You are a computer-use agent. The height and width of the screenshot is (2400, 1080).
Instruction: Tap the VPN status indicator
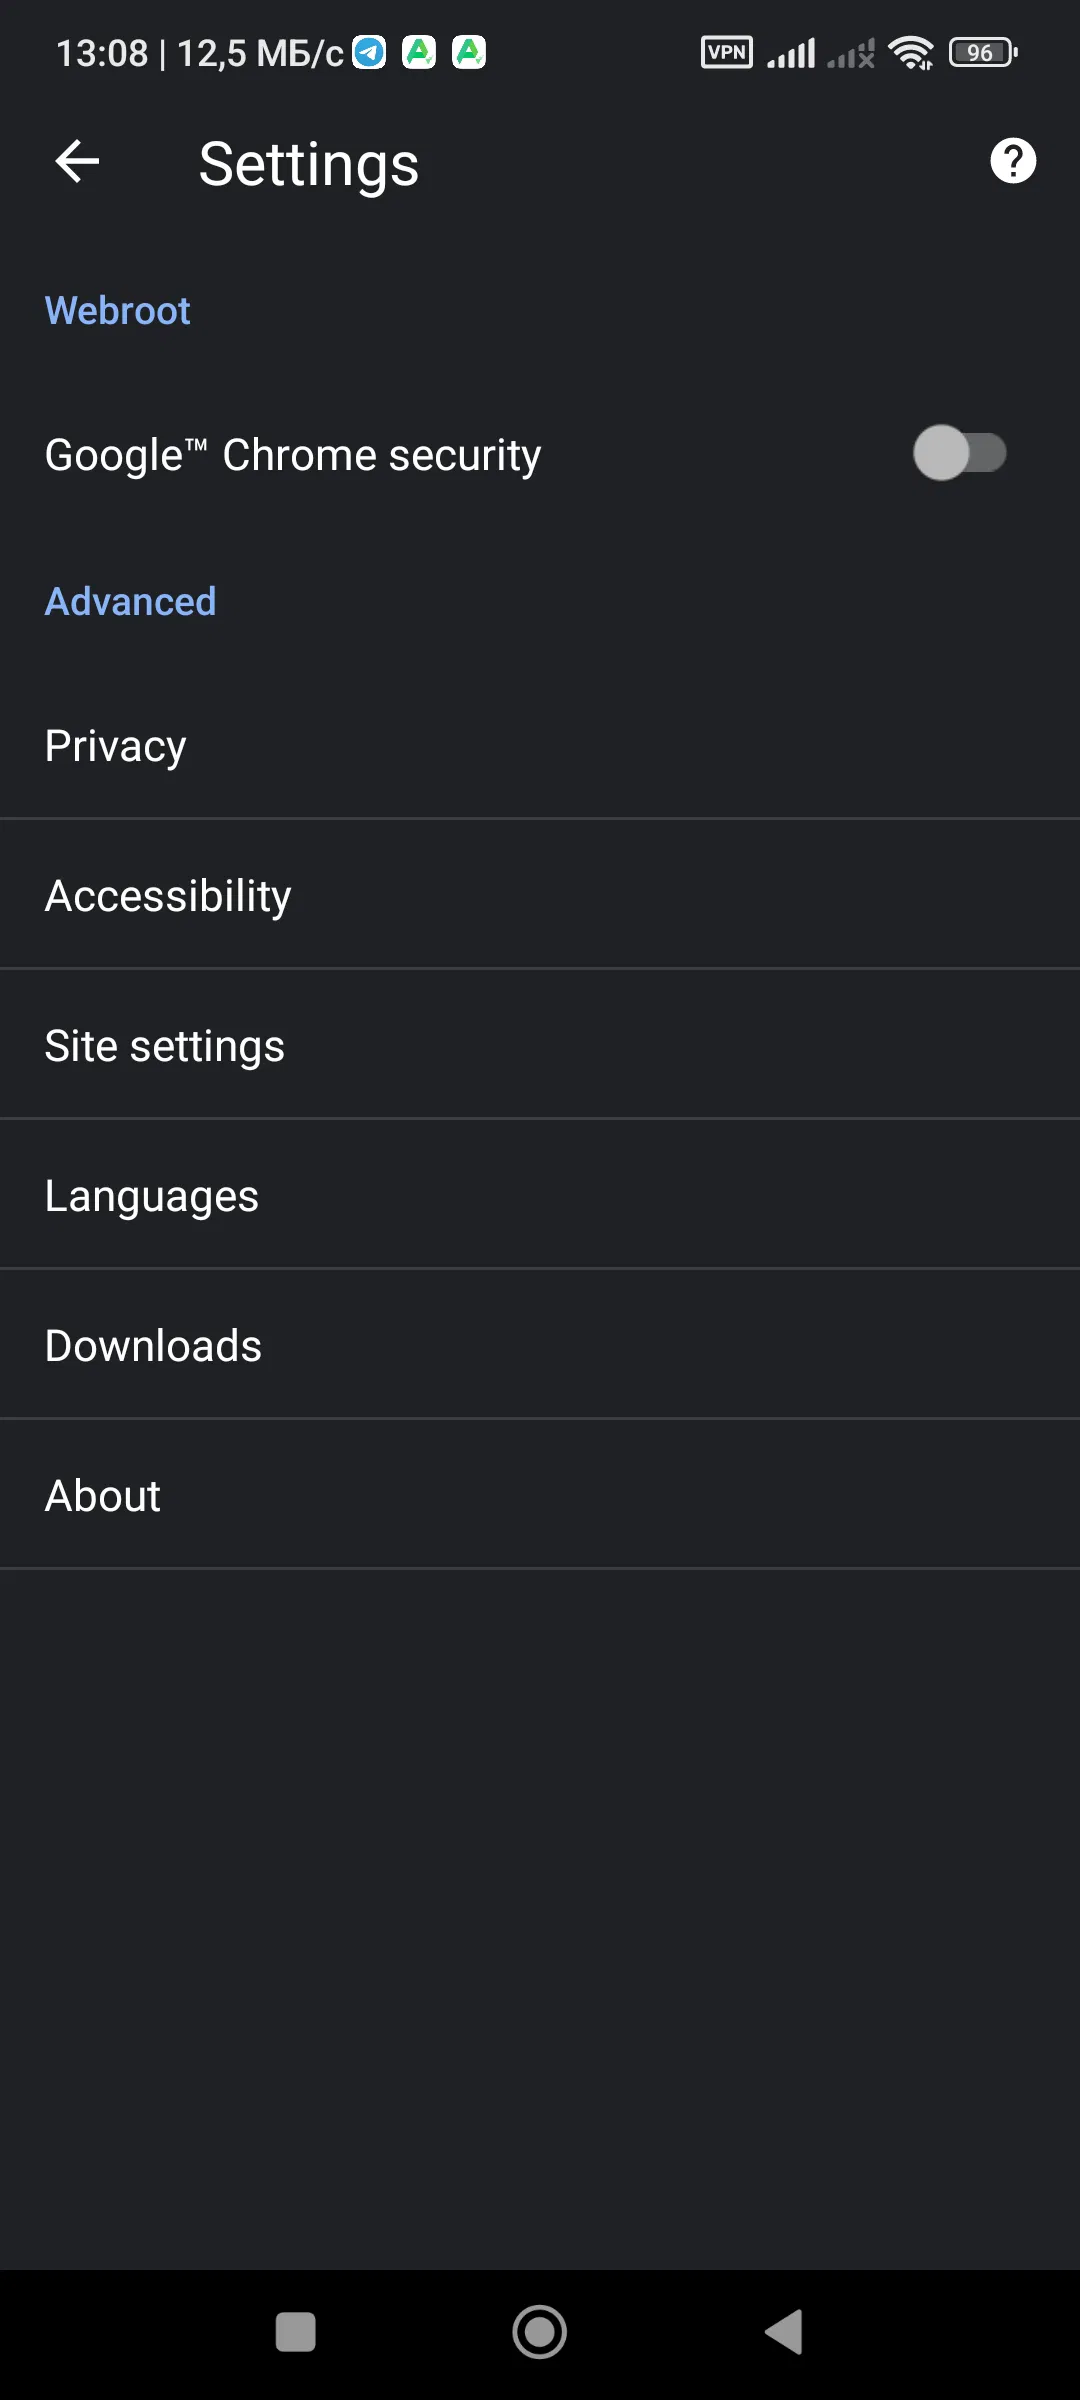[727, 52]
